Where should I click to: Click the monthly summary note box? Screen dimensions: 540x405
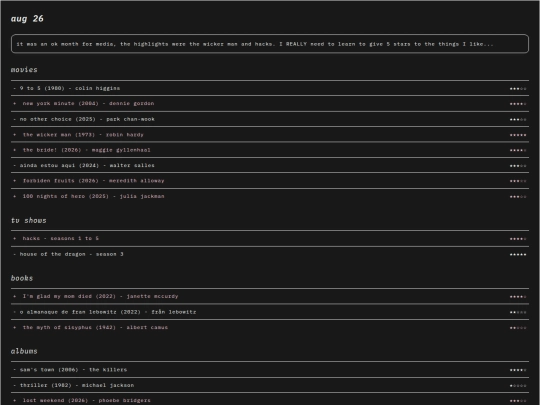270,44
